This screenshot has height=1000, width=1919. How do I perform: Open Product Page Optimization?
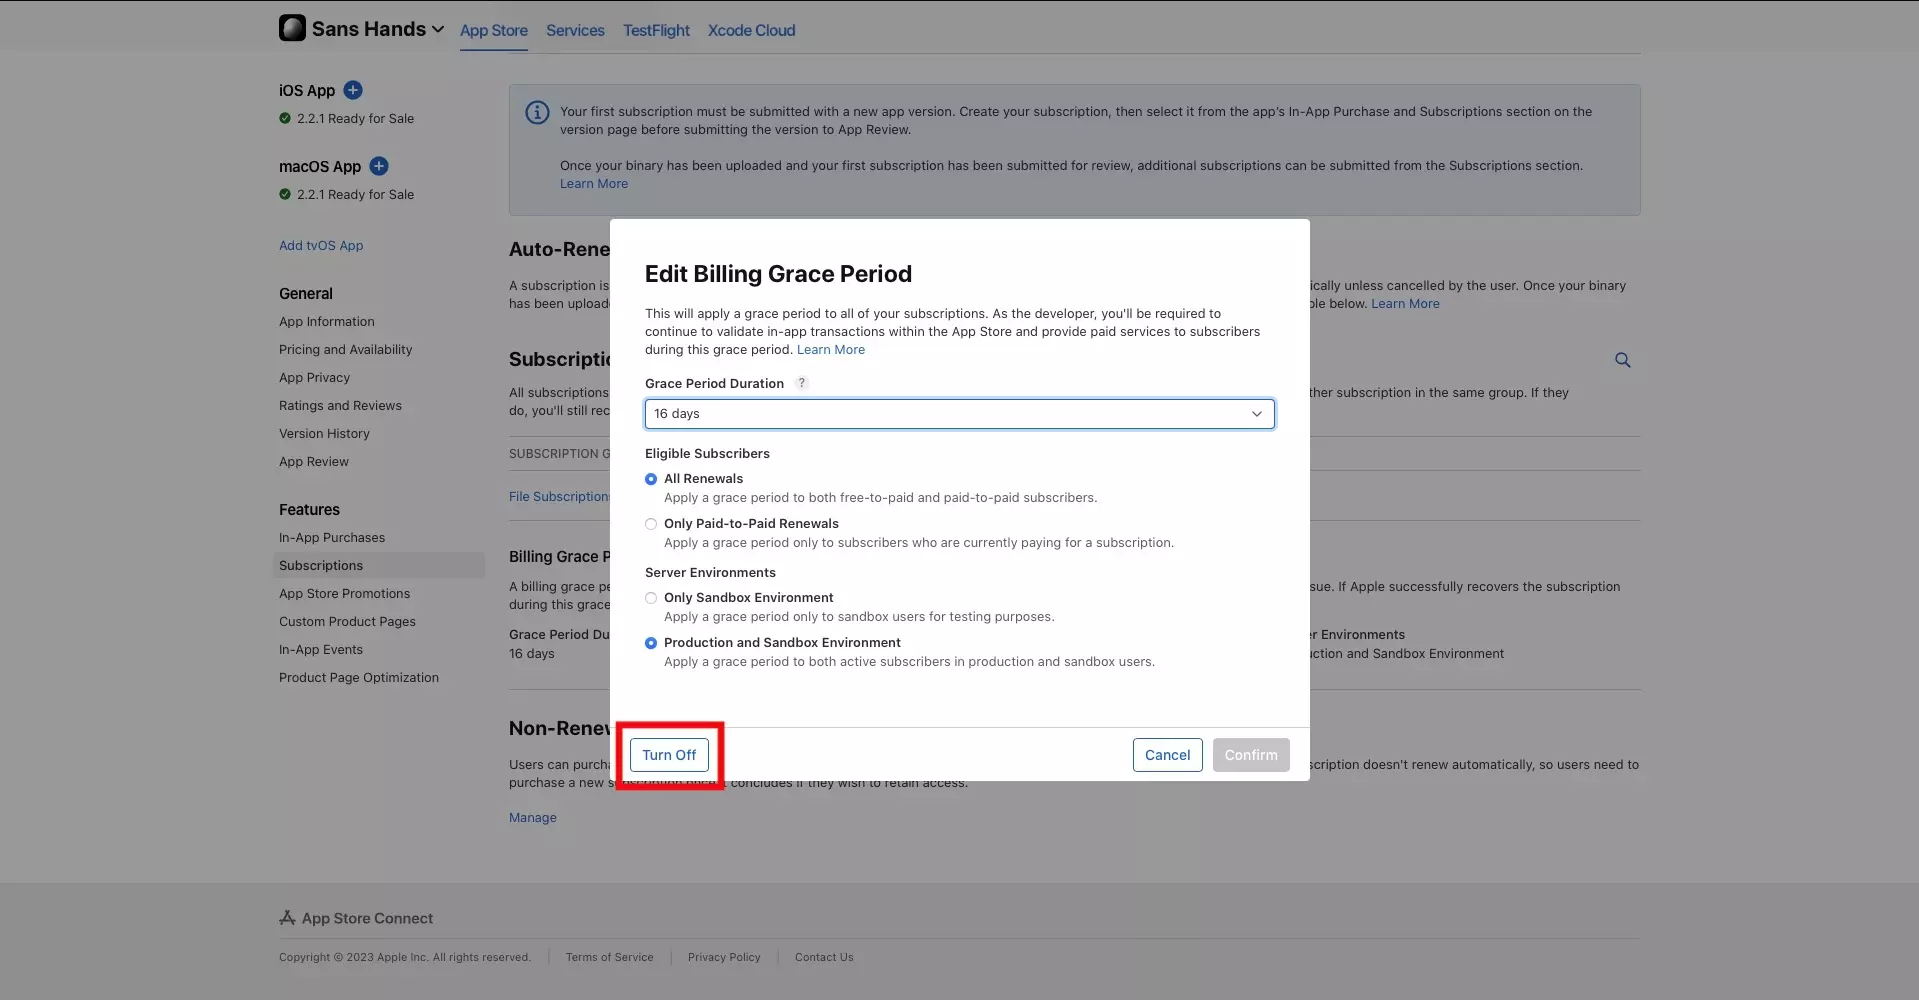pyautogui.click(x=359, y=678)
